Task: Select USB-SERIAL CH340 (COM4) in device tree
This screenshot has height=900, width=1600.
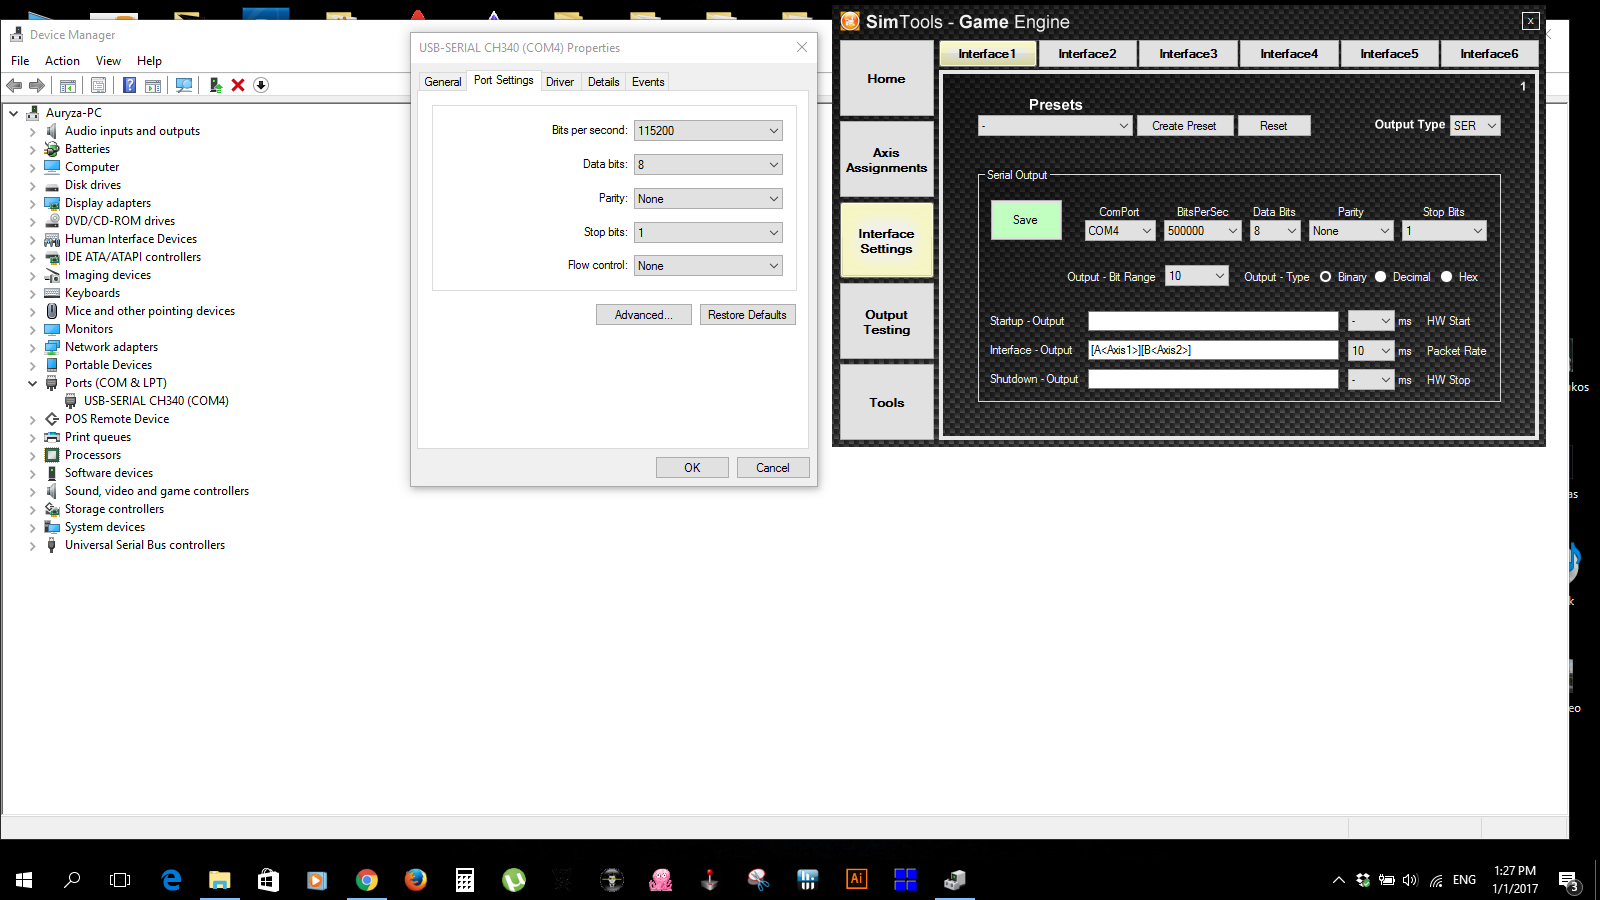Action: pos(156,401)
